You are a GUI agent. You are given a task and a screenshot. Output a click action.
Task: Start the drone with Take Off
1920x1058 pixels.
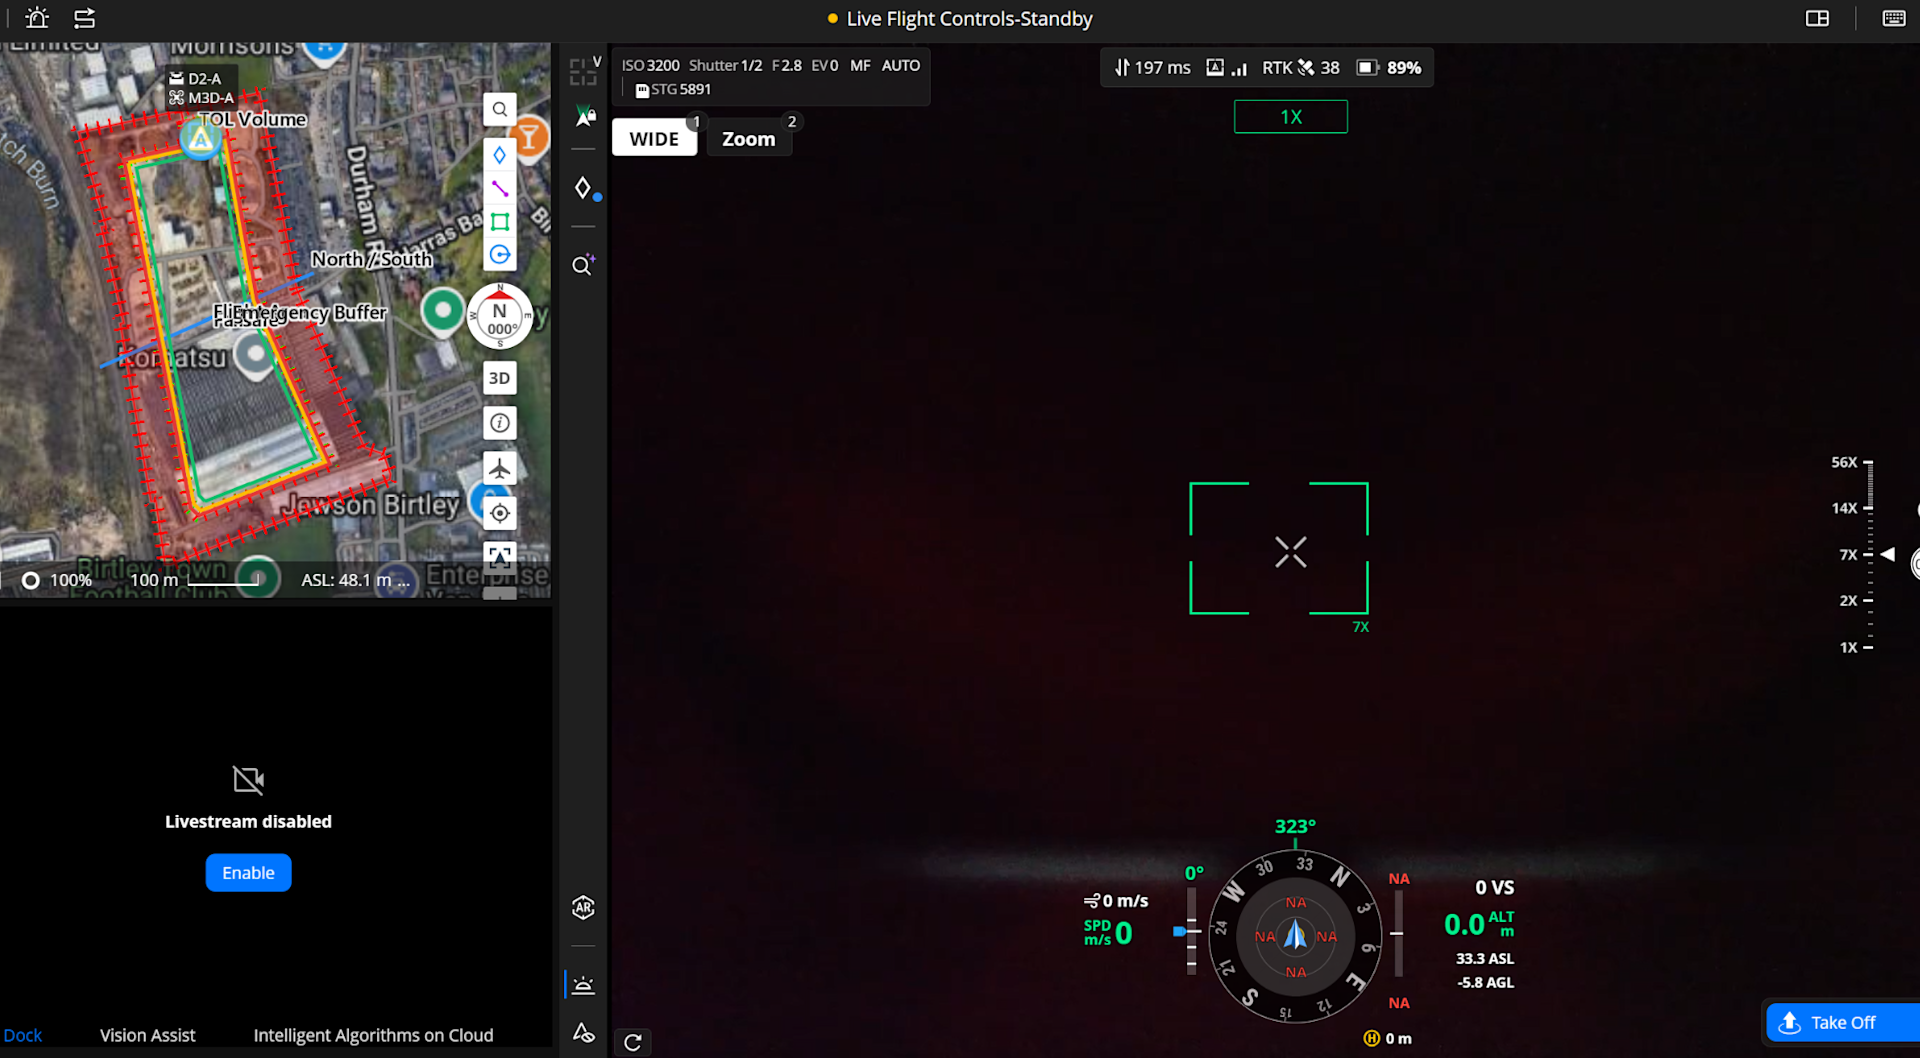pos(1842,1023)
